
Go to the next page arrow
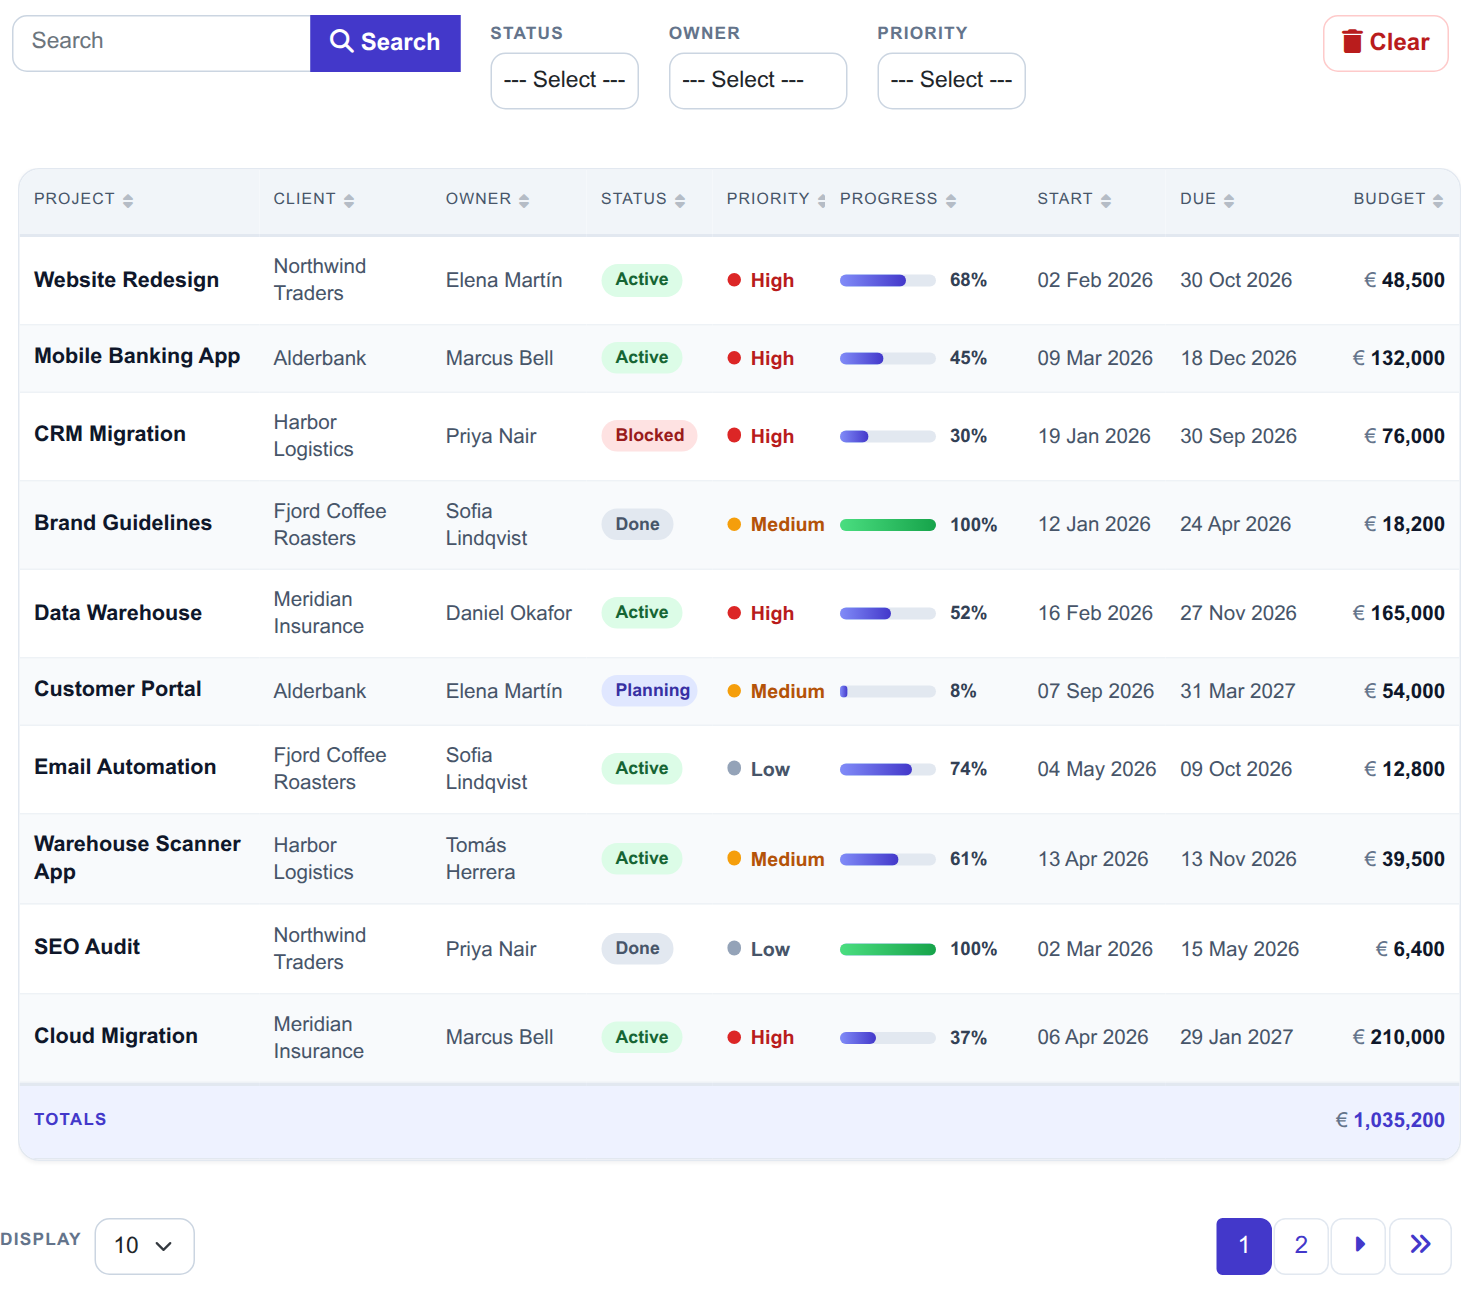tap(1358, 1246)
